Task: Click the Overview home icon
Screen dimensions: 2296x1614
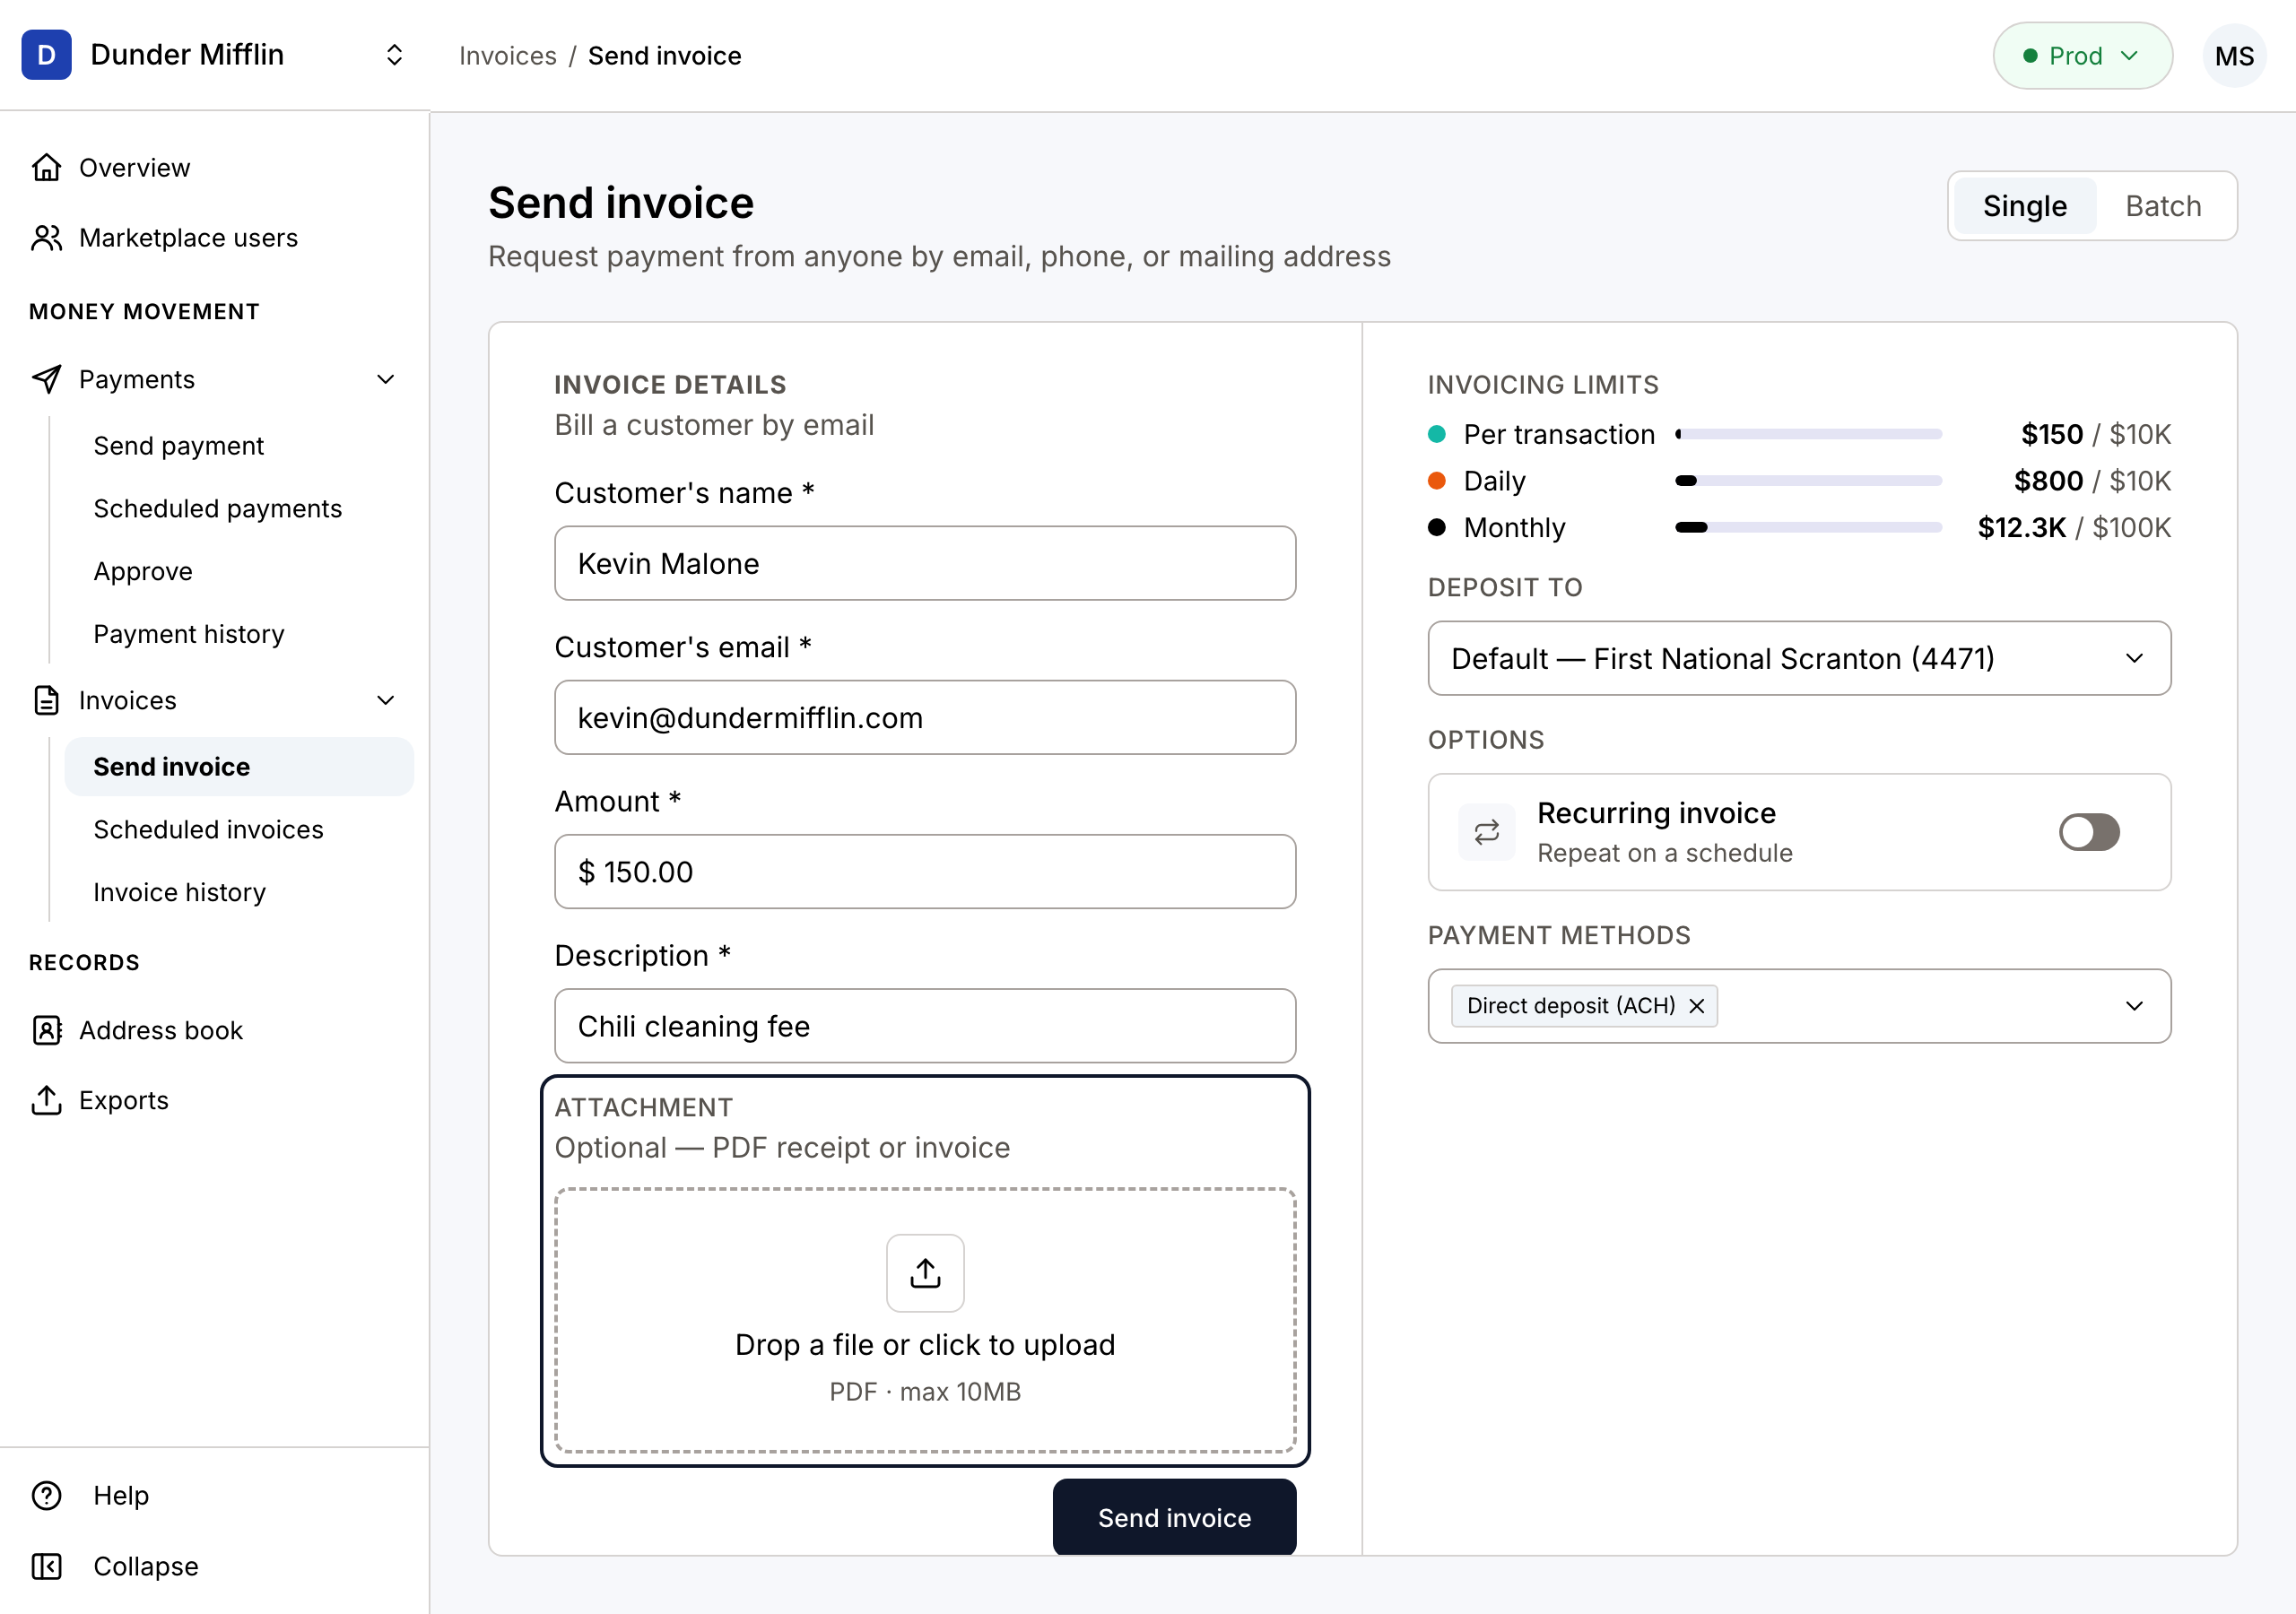Action: pyautogui.click(x=46, y=167)
